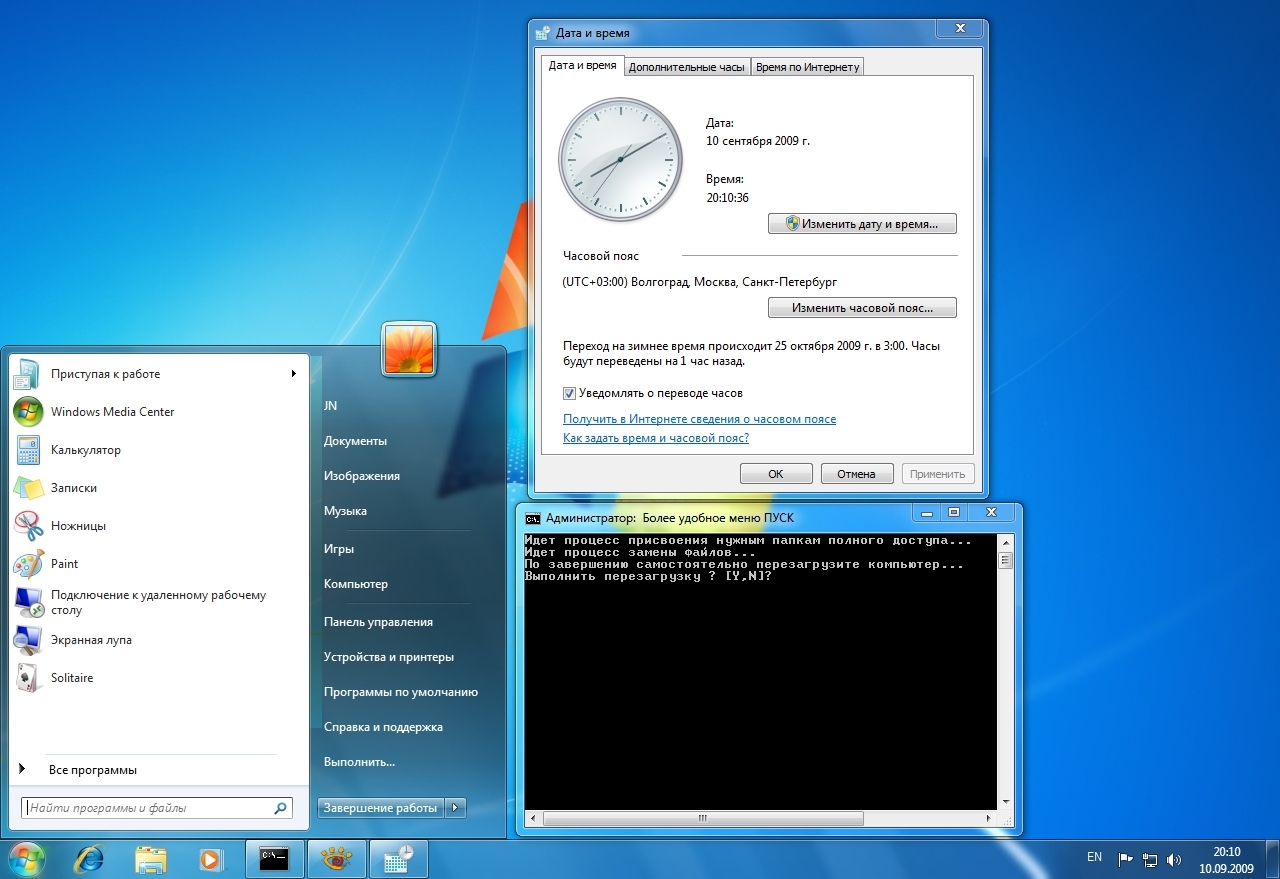This screenshot has width=1280, height=879.
Task: Launch Paint from the Start menu
Action: coord(64,564)
